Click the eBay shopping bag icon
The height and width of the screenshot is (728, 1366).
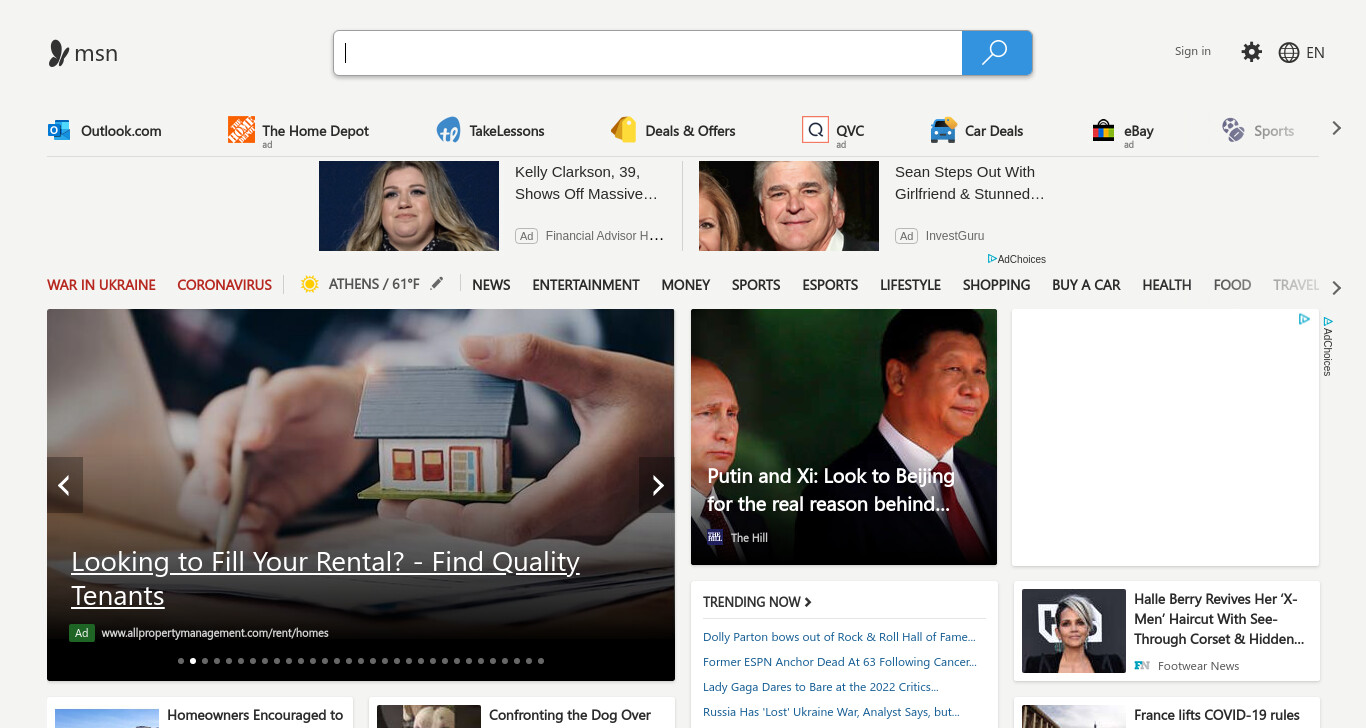click(x=1103, y=130)
